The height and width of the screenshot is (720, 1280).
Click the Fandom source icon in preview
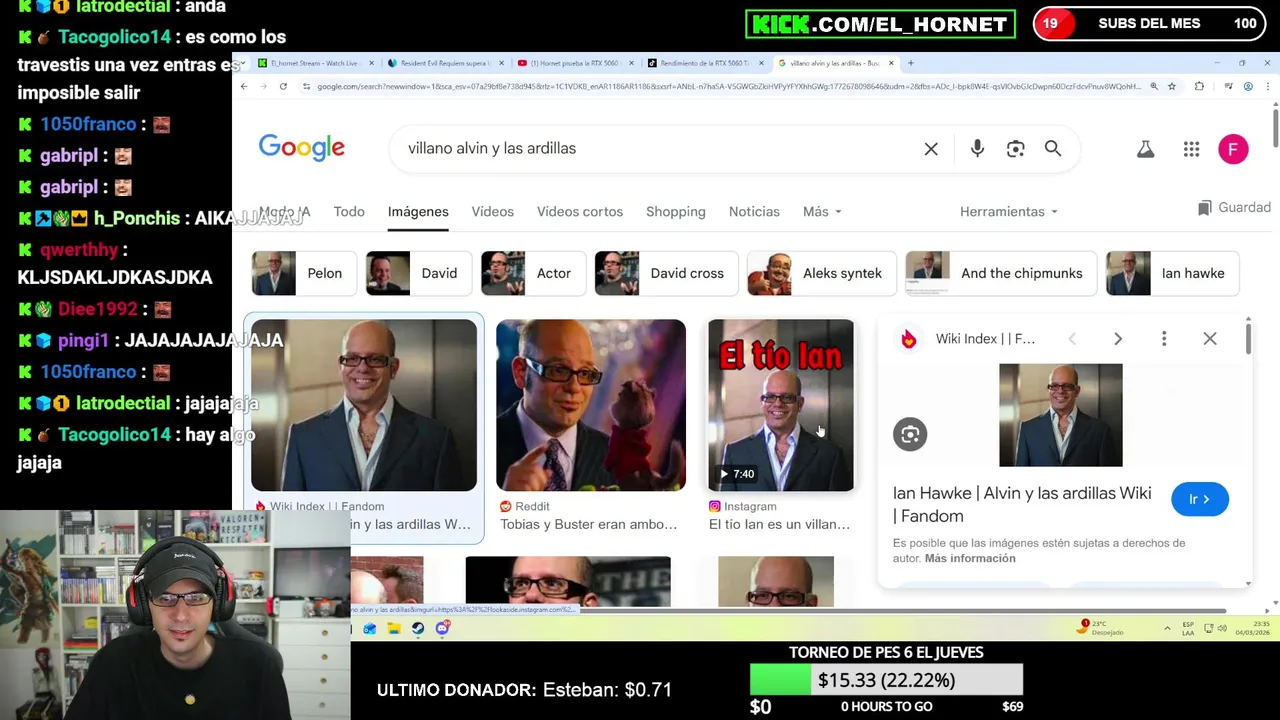[908, 339]
